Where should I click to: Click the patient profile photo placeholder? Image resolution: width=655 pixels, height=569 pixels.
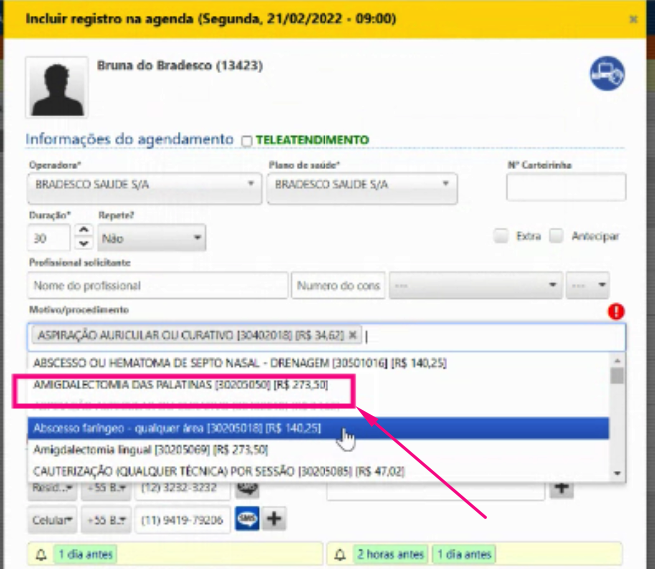coord(57,87)
